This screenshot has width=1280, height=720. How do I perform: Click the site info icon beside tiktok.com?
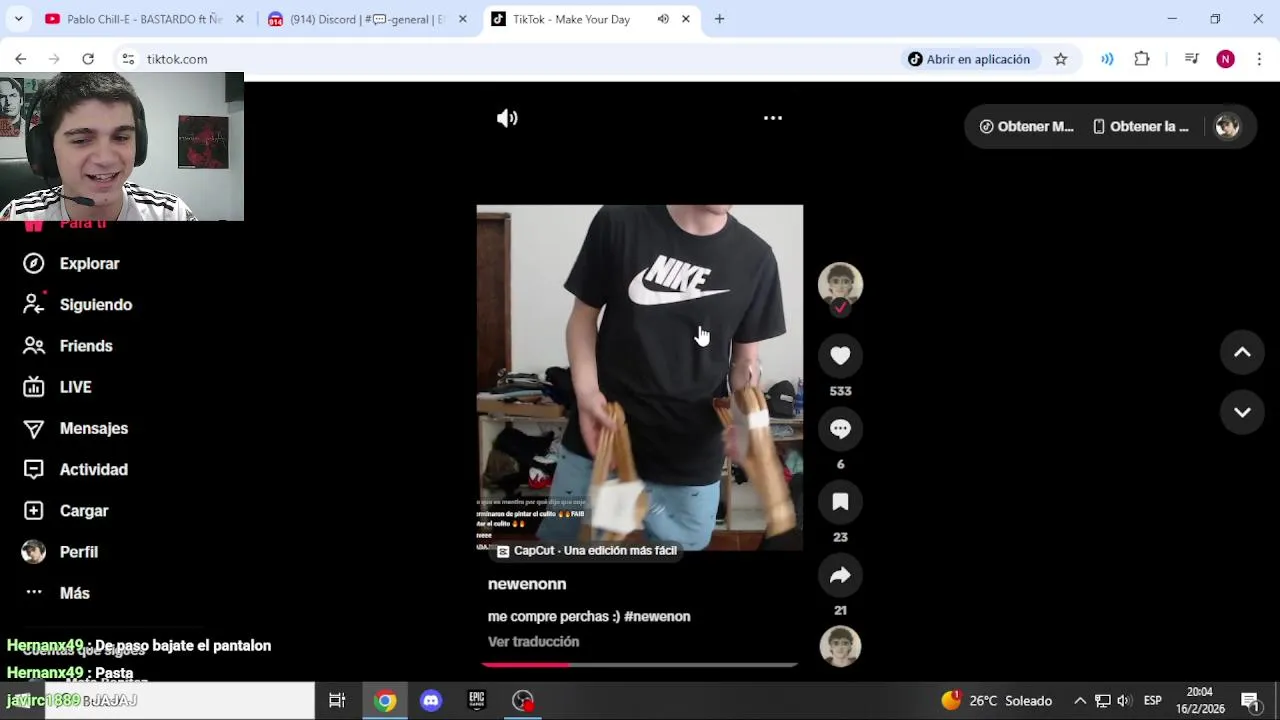[x=128, y=59]
